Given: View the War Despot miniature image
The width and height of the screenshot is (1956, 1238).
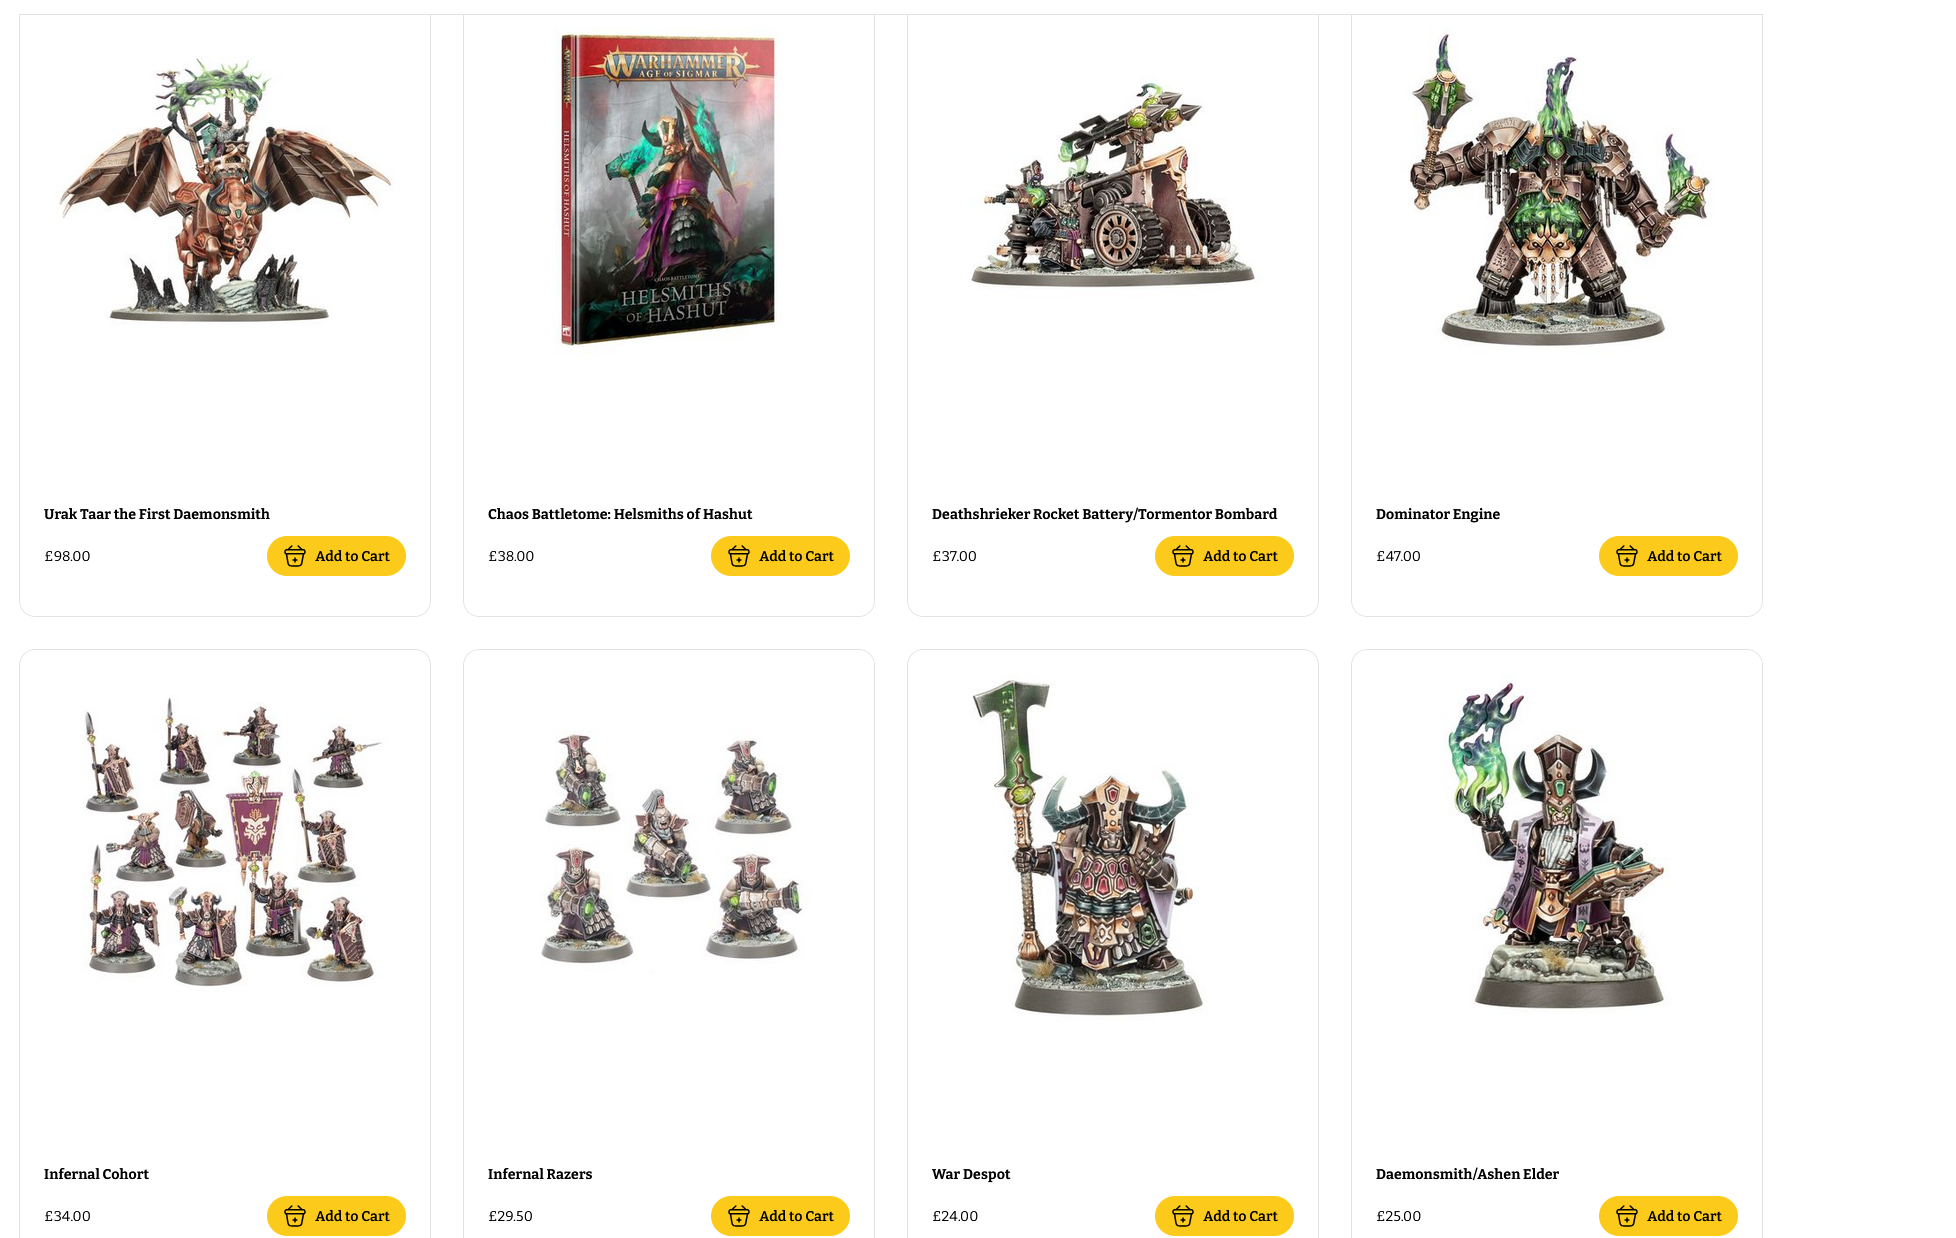Looking at the screenshot, I should [x=1100, y=847].
